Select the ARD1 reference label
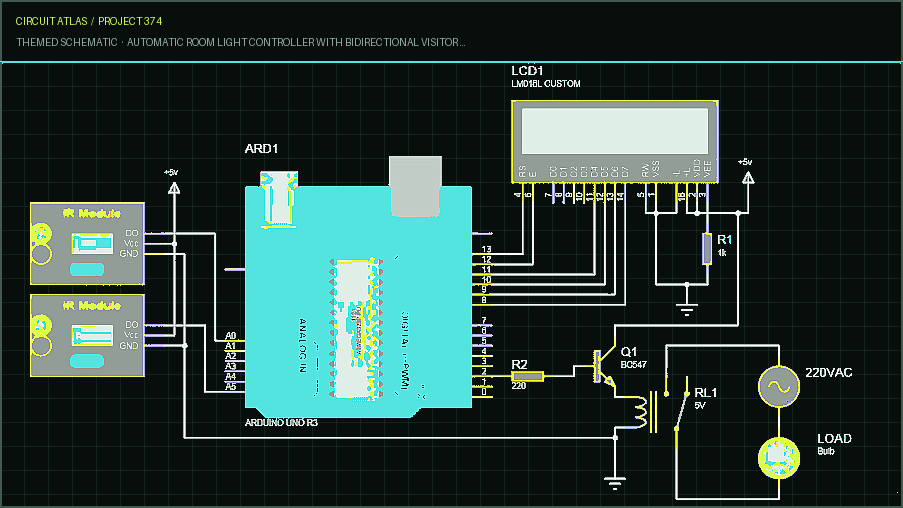The height and width of the screenshot is (508, 903). point(261,149)
